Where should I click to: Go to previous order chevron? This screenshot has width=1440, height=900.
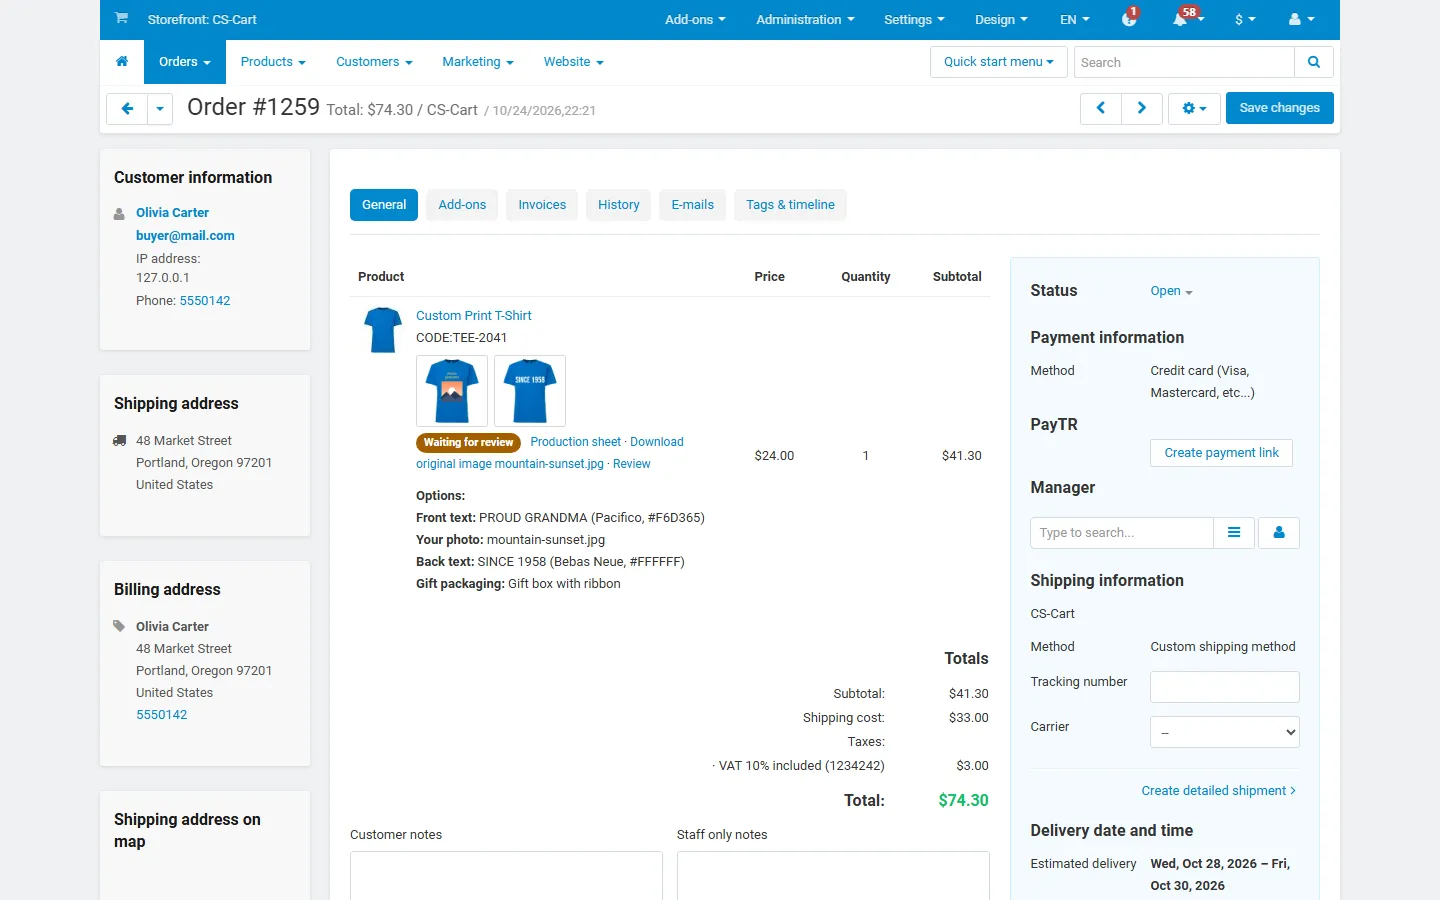click(x=1101, y=108)
